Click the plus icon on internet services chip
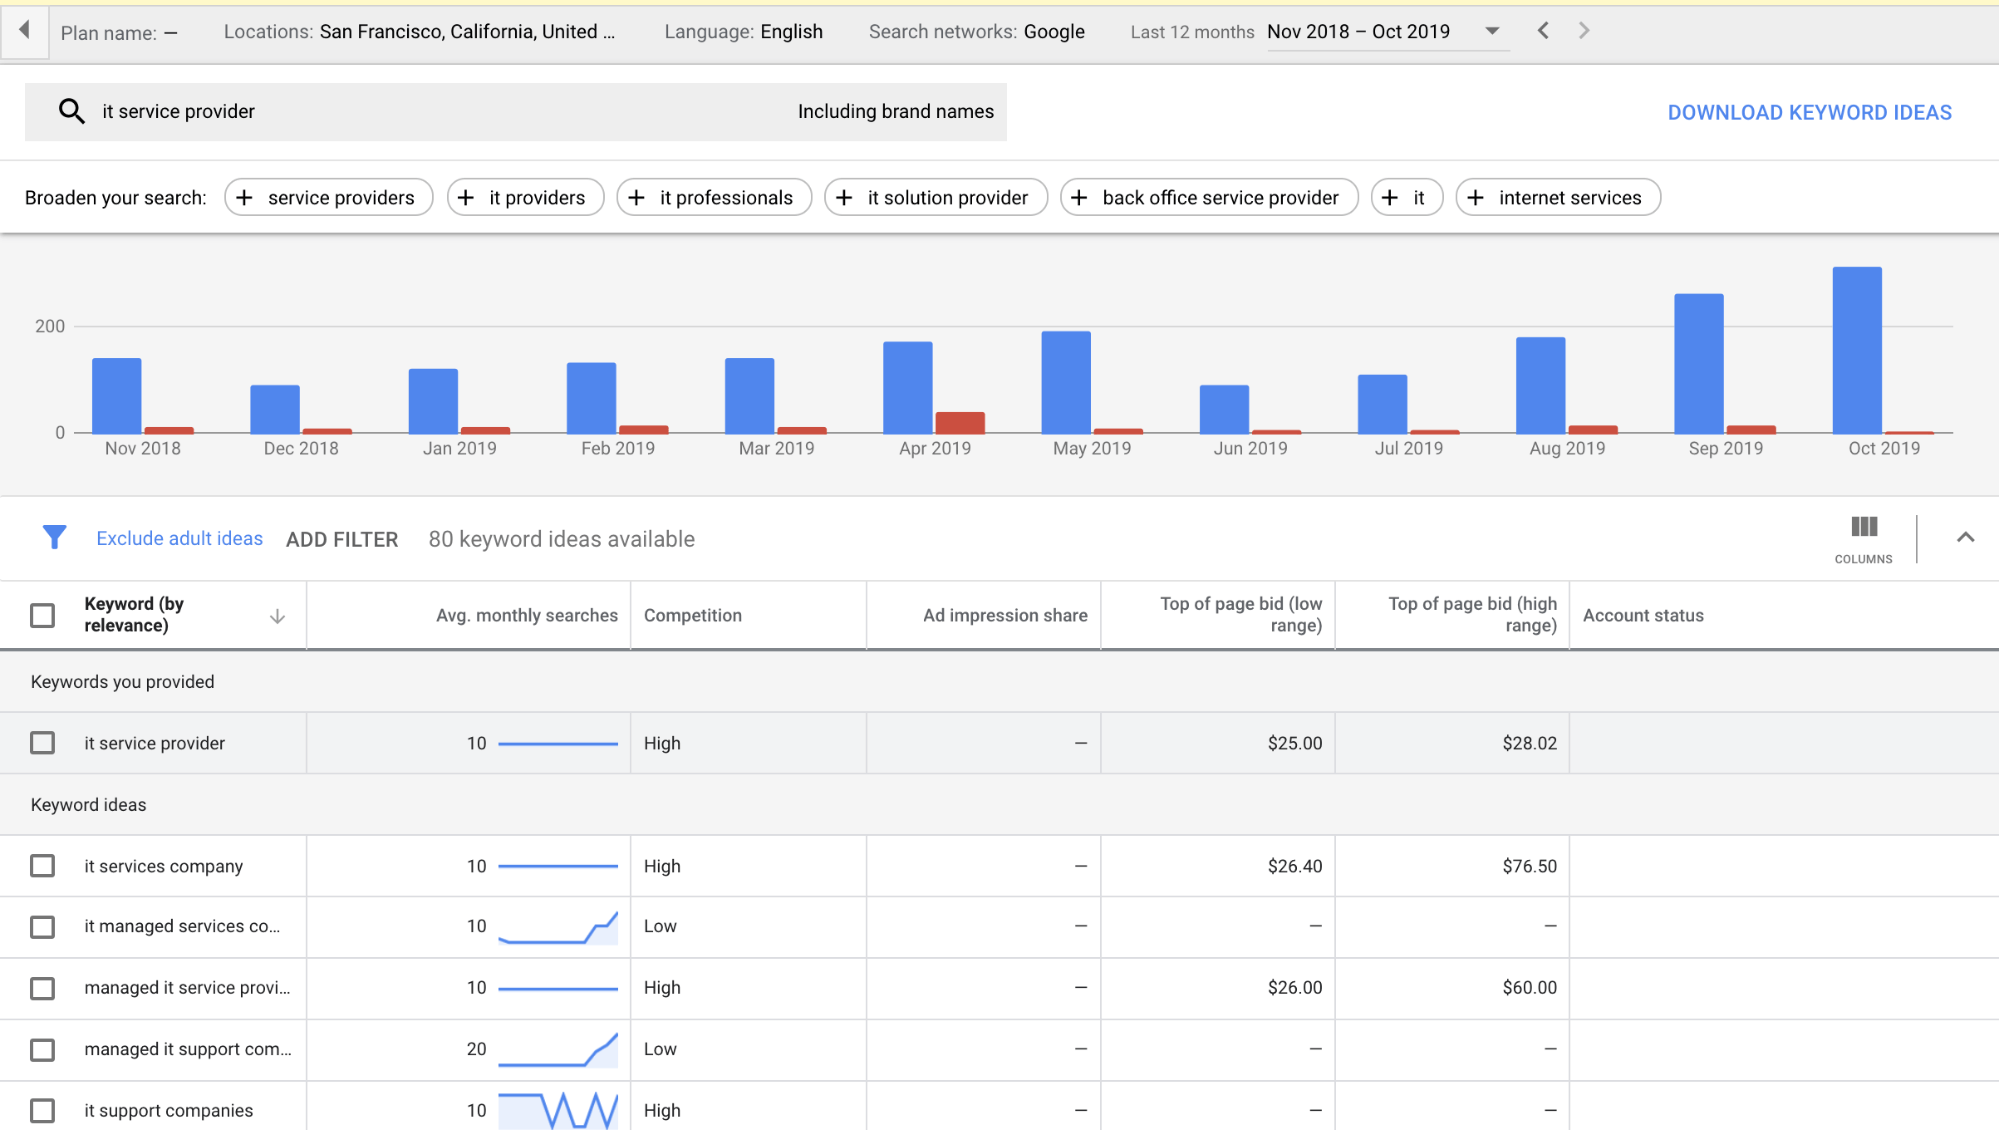1999x1130 pixels. click(1476, 197)
